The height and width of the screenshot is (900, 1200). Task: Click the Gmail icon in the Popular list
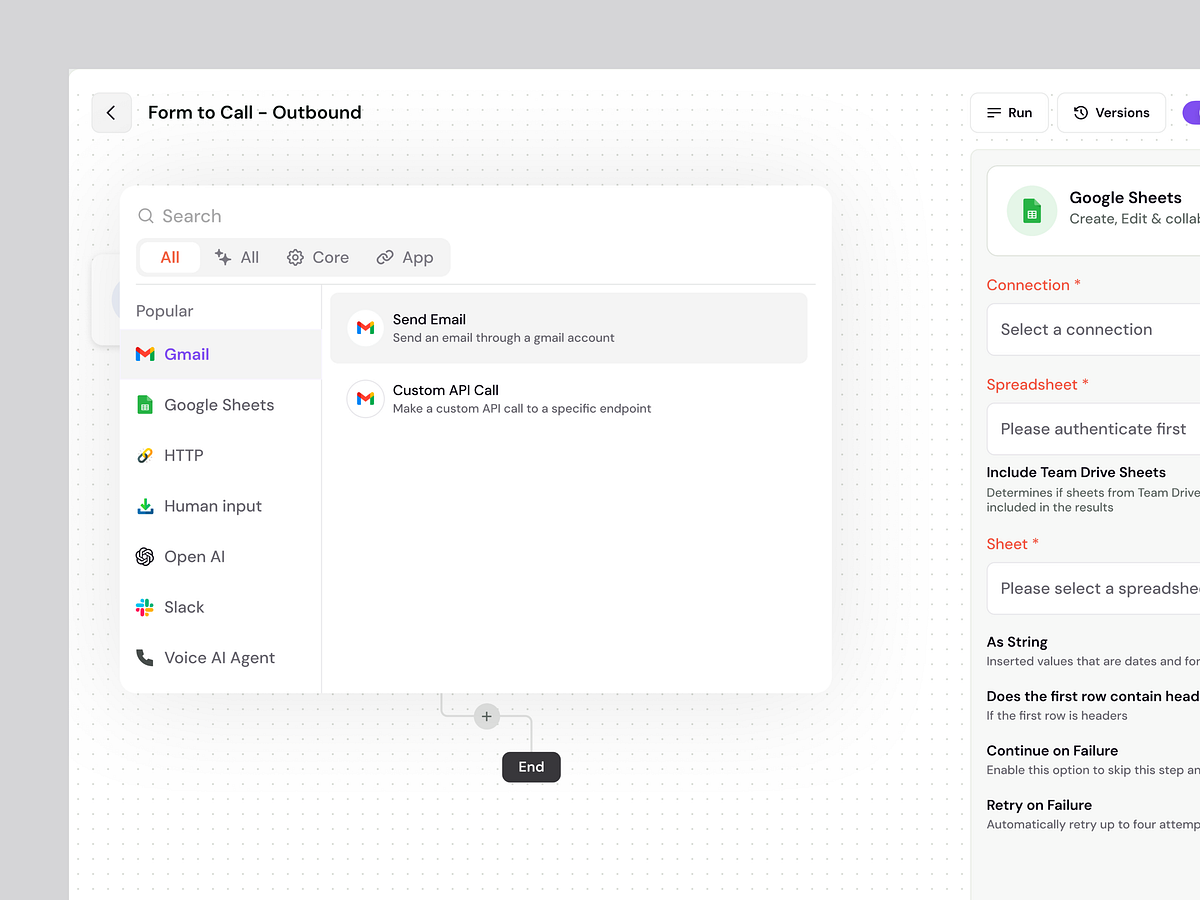point(145,354)
